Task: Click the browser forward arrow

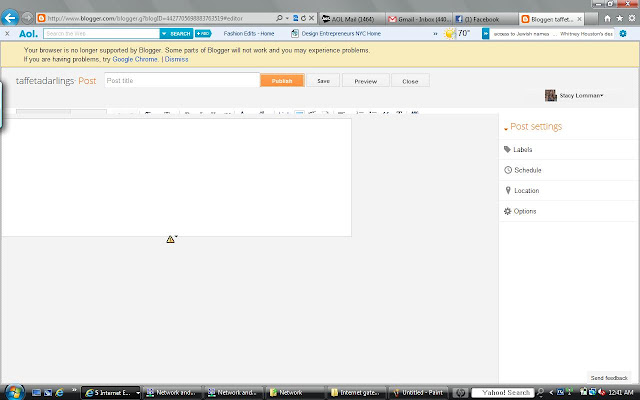Action: pos(27,18)
